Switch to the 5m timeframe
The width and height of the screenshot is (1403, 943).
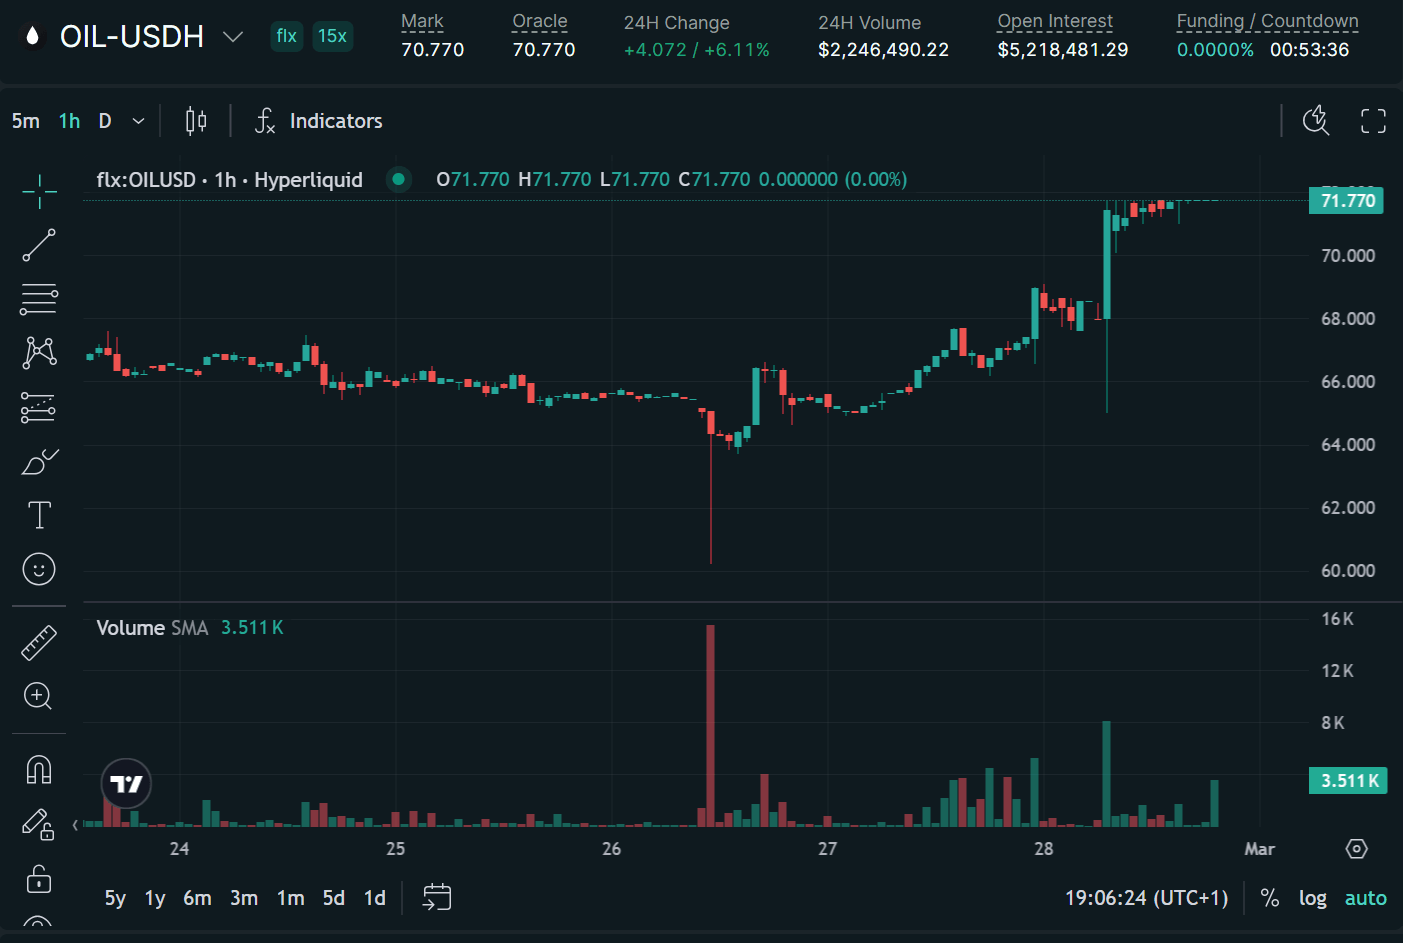26,121
